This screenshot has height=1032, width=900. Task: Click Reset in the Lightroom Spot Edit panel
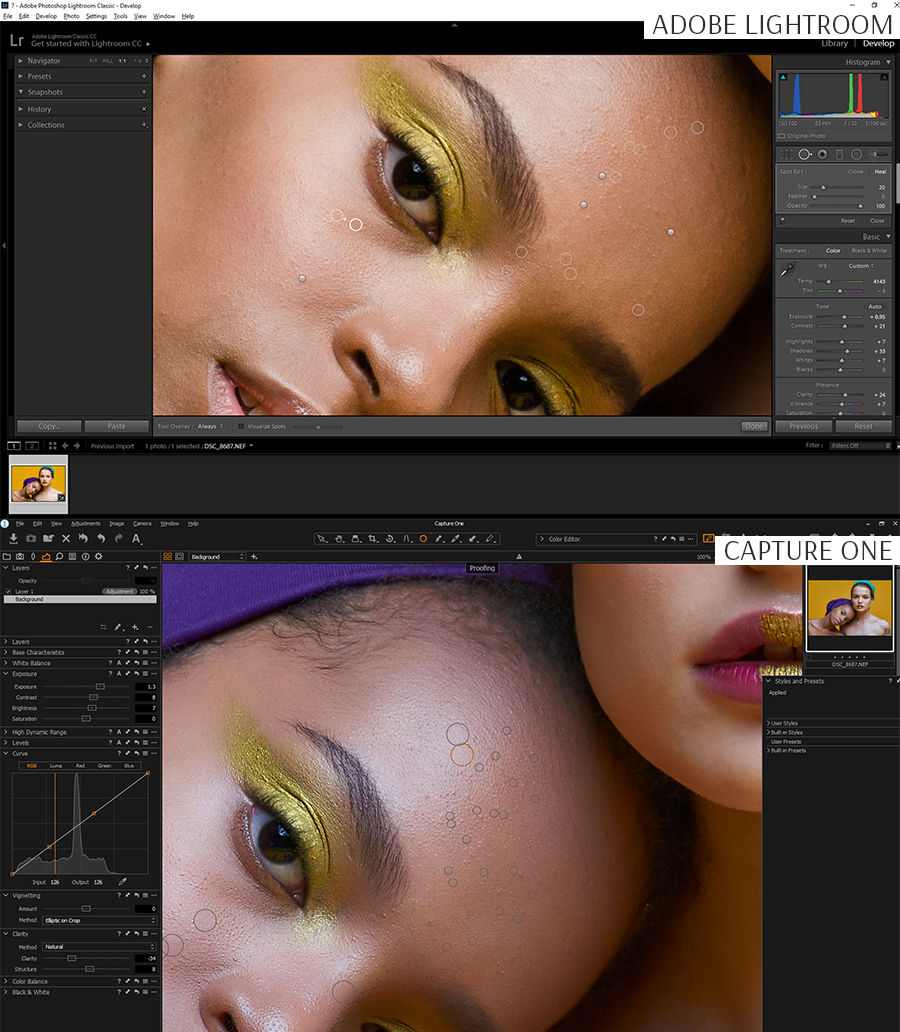(847, 221)
